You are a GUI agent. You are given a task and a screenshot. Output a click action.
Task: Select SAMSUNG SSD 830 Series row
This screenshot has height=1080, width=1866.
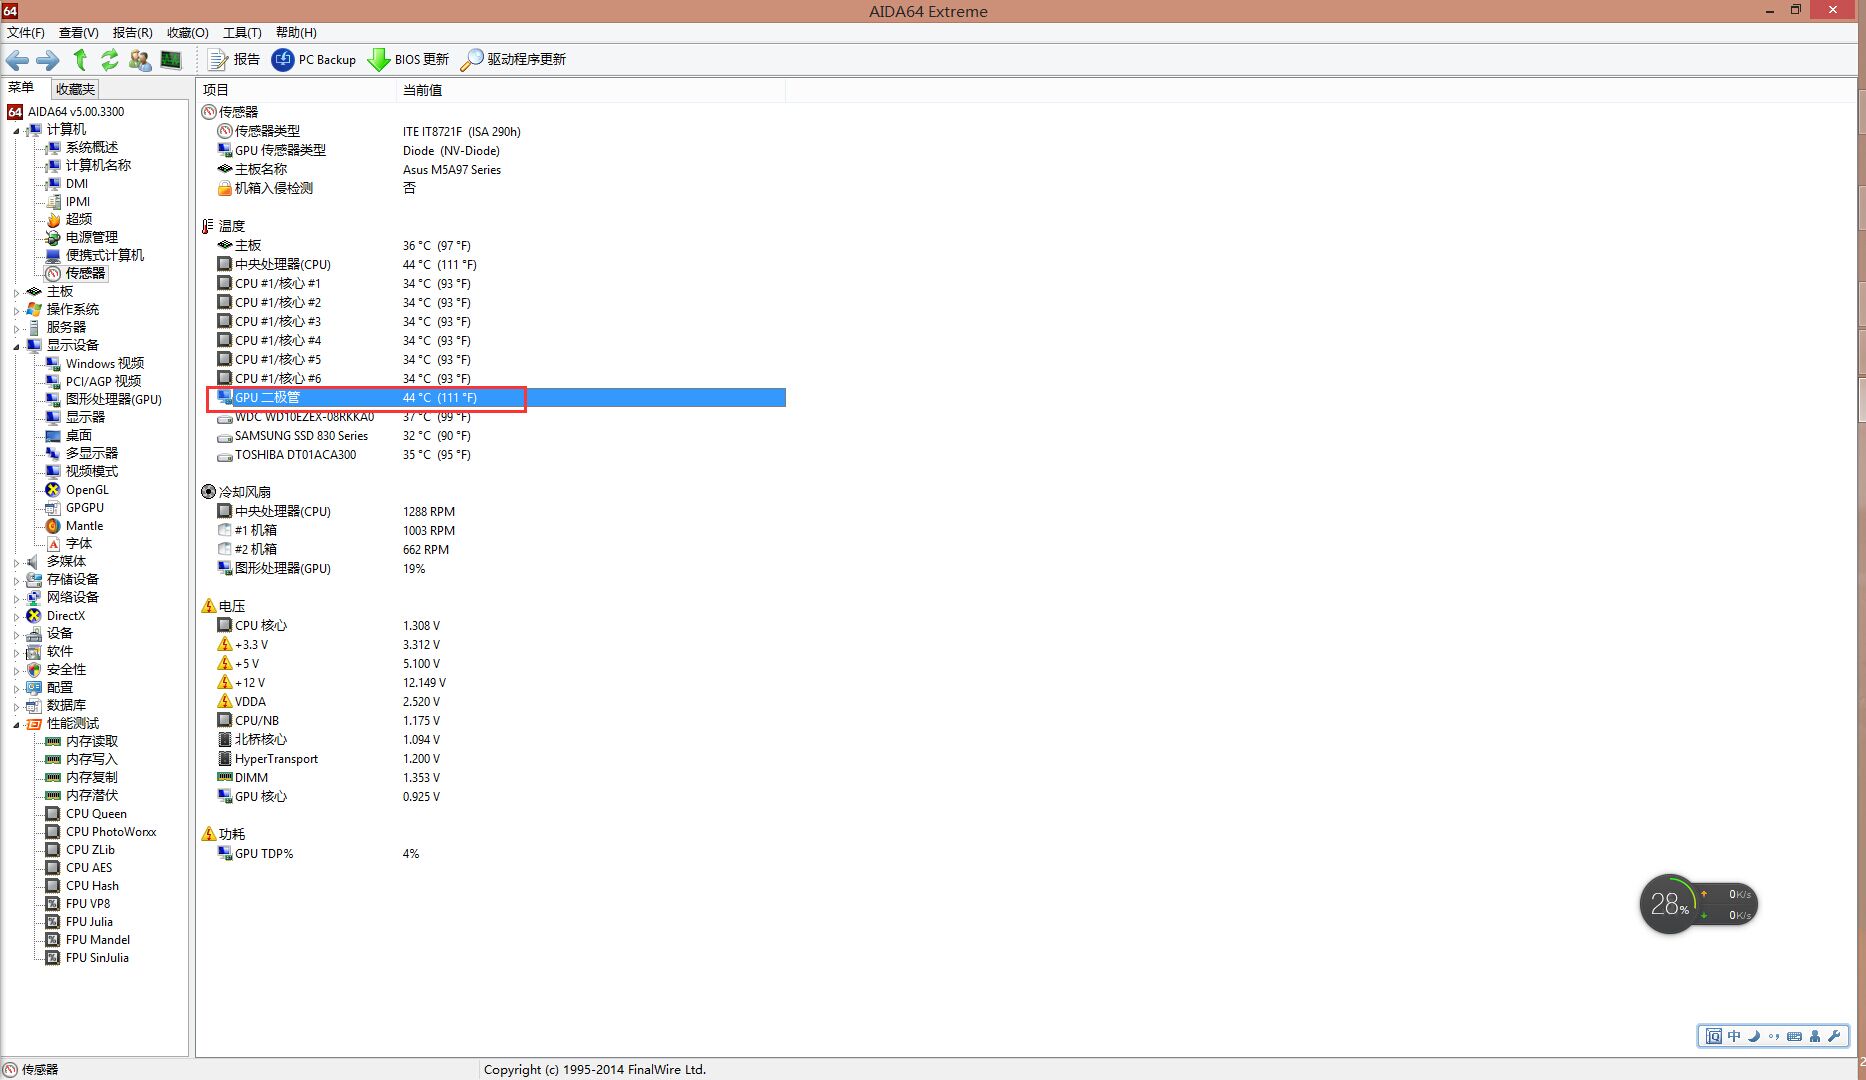(499, 436)
